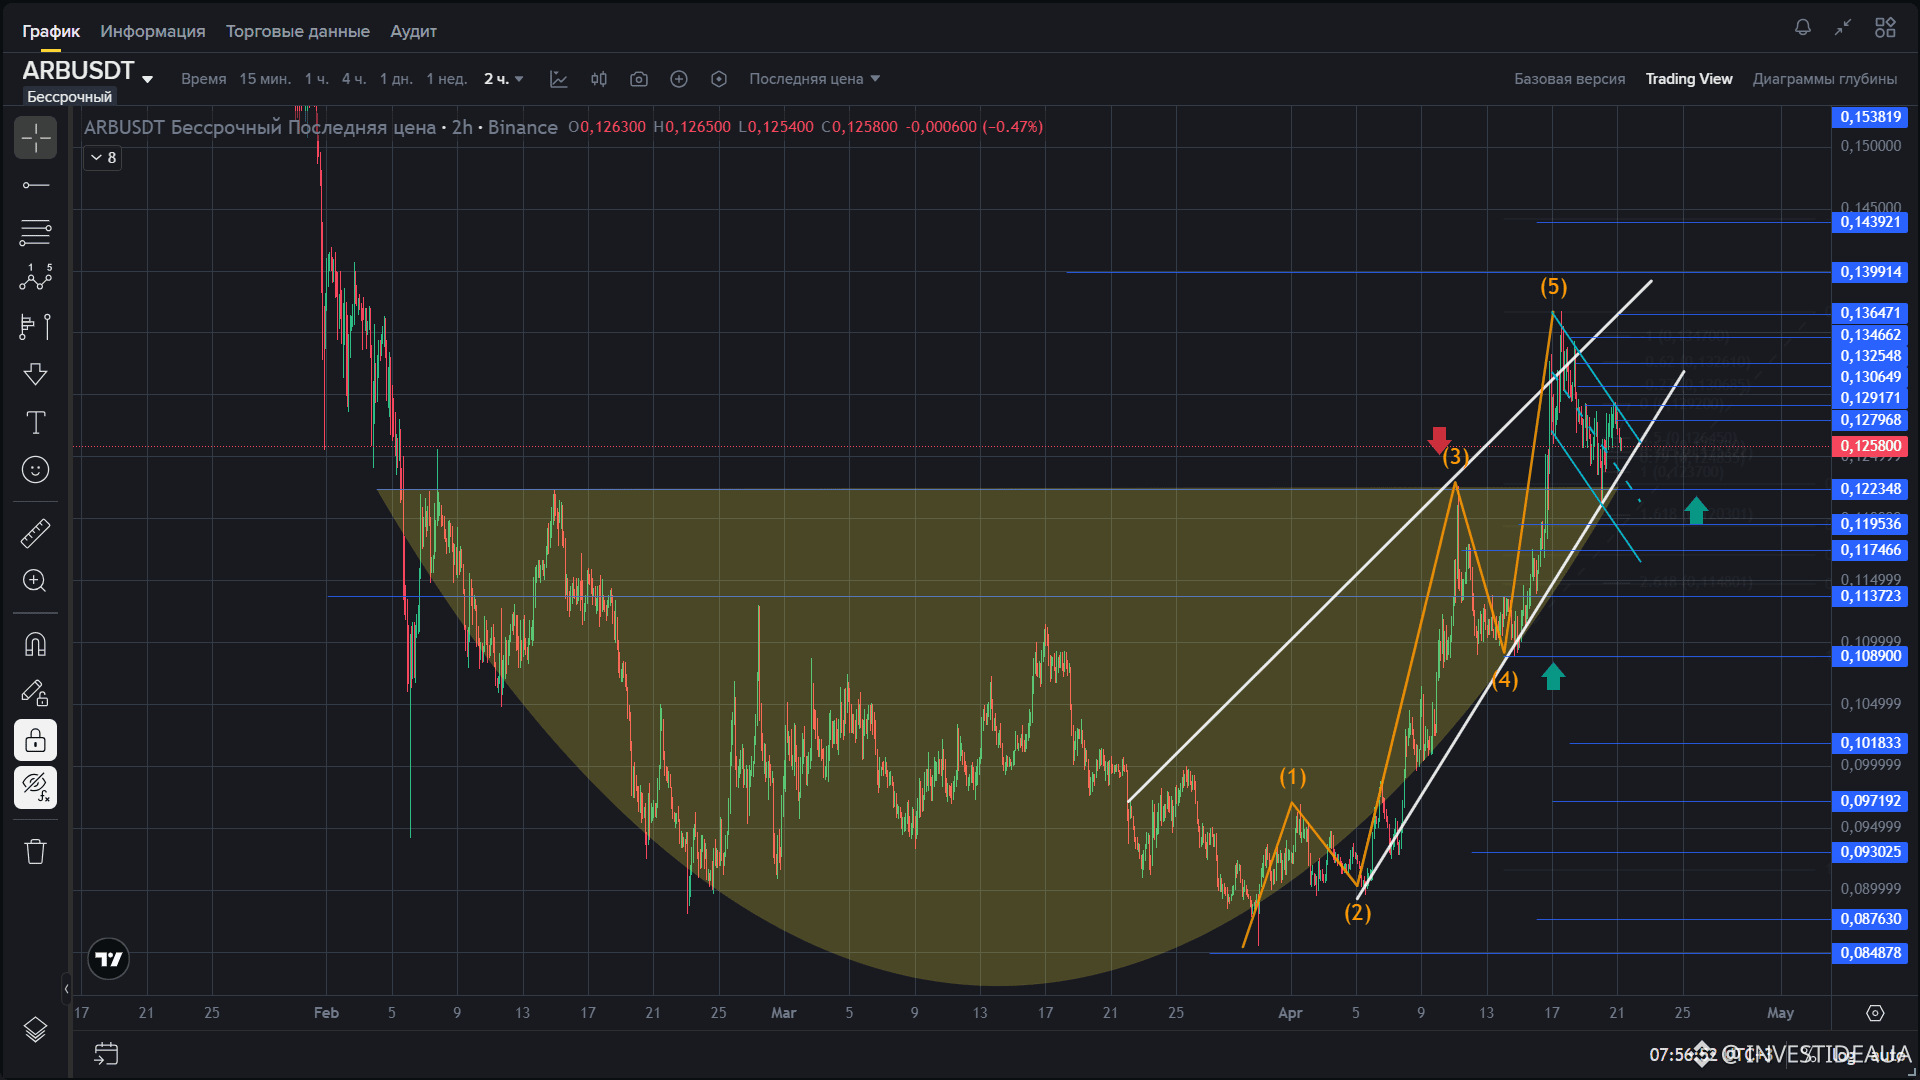Click the 0,139914 blue price label
1920x1080 pixels.
(1869, 272)
